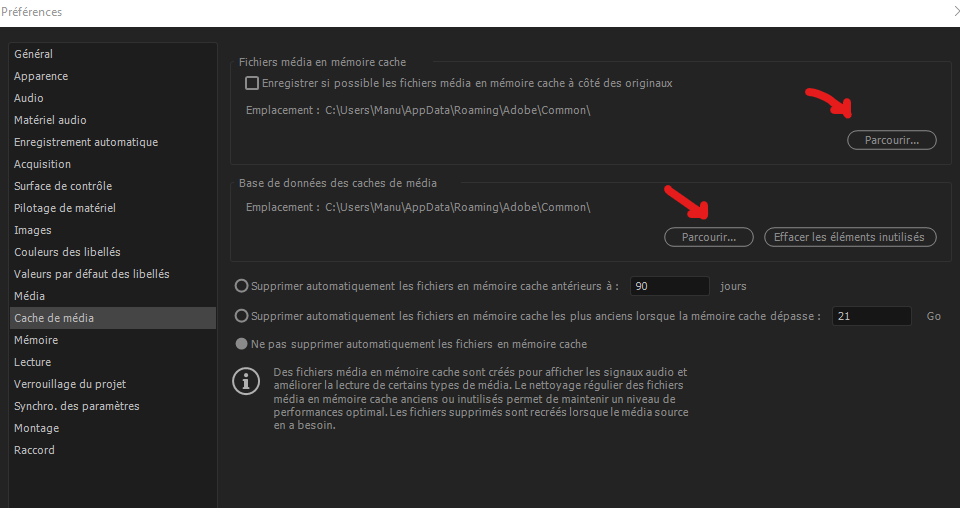Click Parcourir for media cache database location
The image size is (960, 508).
click(x=708, y=237)
